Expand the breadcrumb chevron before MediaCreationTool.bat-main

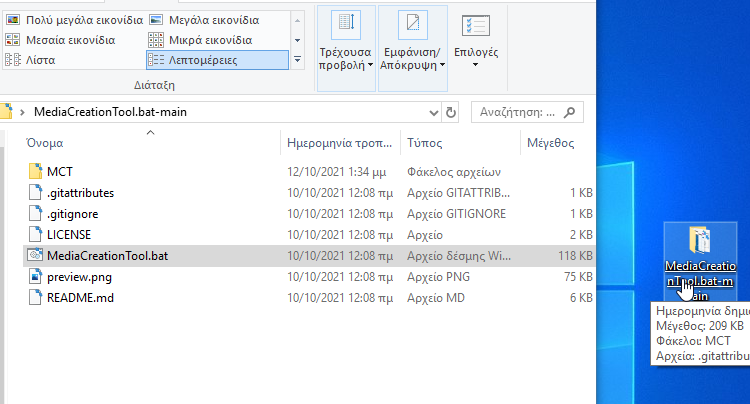[22, 112]
